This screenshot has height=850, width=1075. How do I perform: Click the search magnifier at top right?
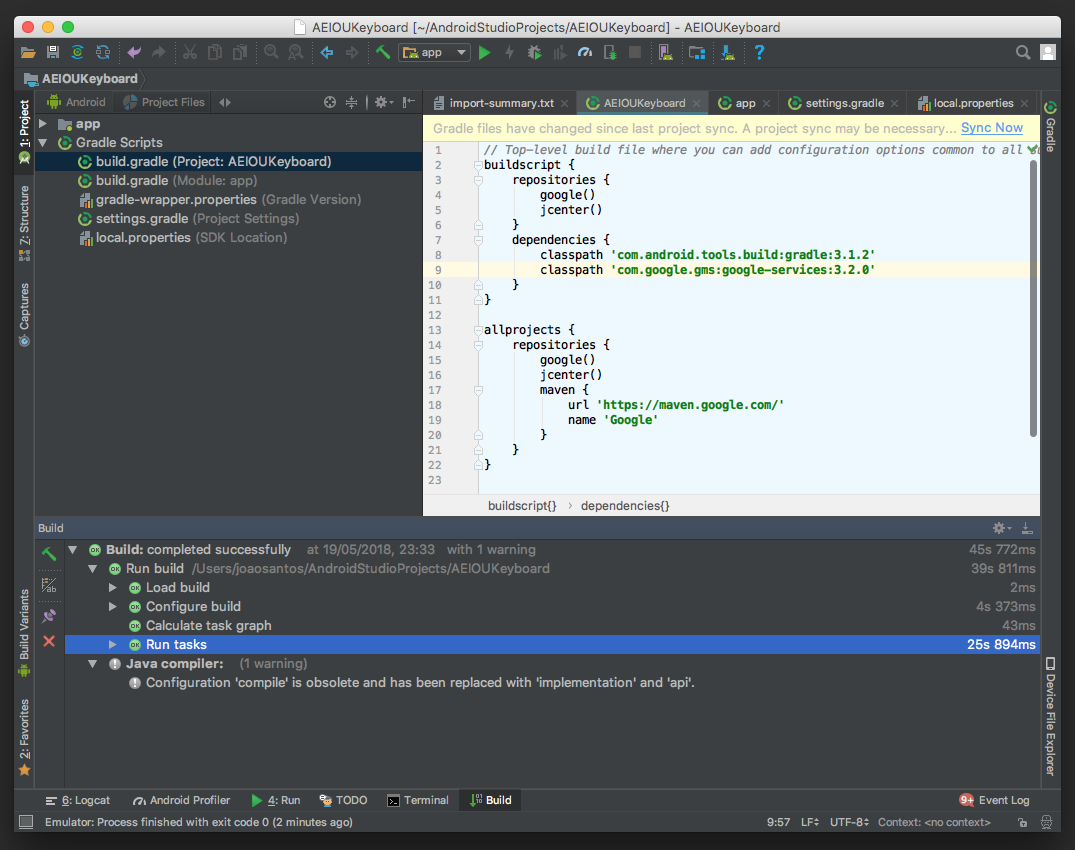click(1022, 53)
